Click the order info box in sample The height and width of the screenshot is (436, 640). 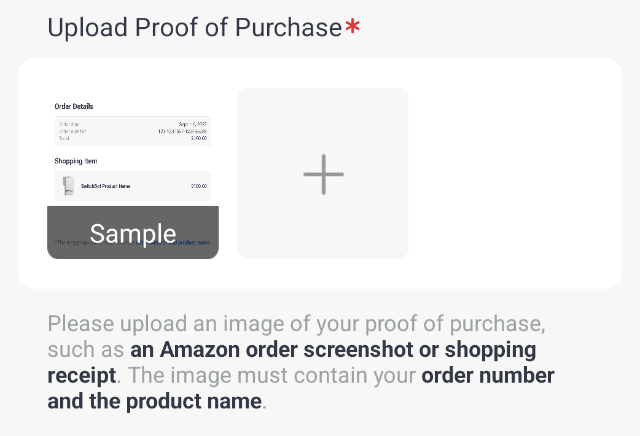133,131
